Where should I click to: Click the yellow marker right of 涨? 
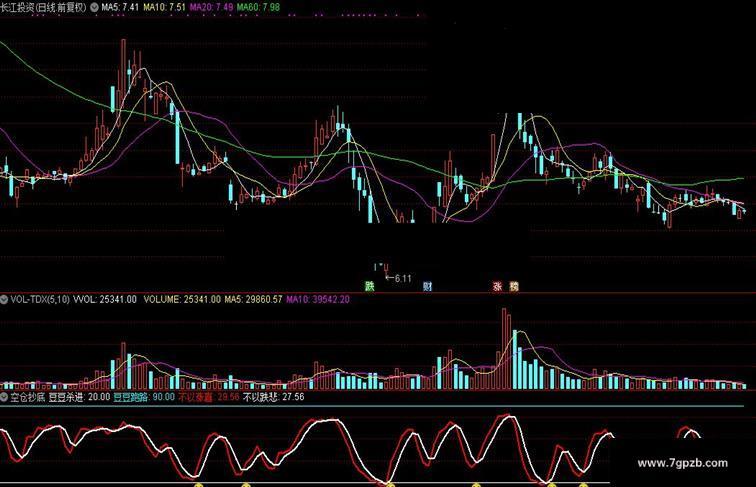click(x=514, y=286)
